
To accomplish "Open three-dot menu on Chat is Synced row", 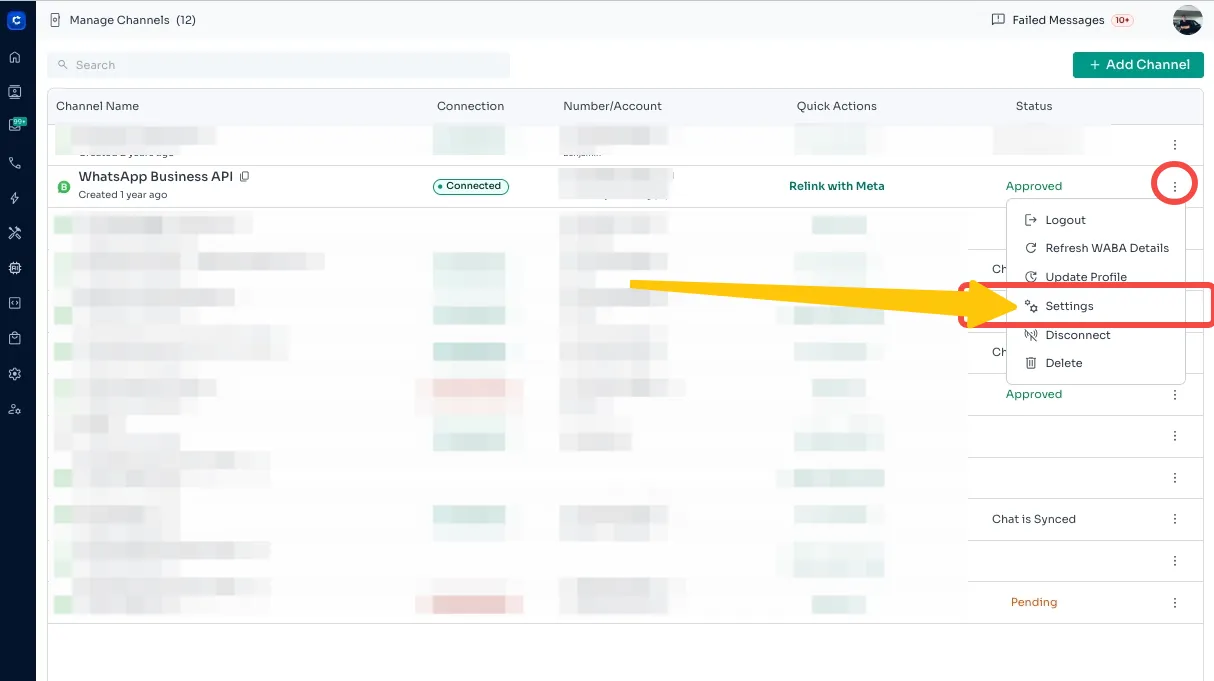I will pyautogui.click(x=1174, y=519).
